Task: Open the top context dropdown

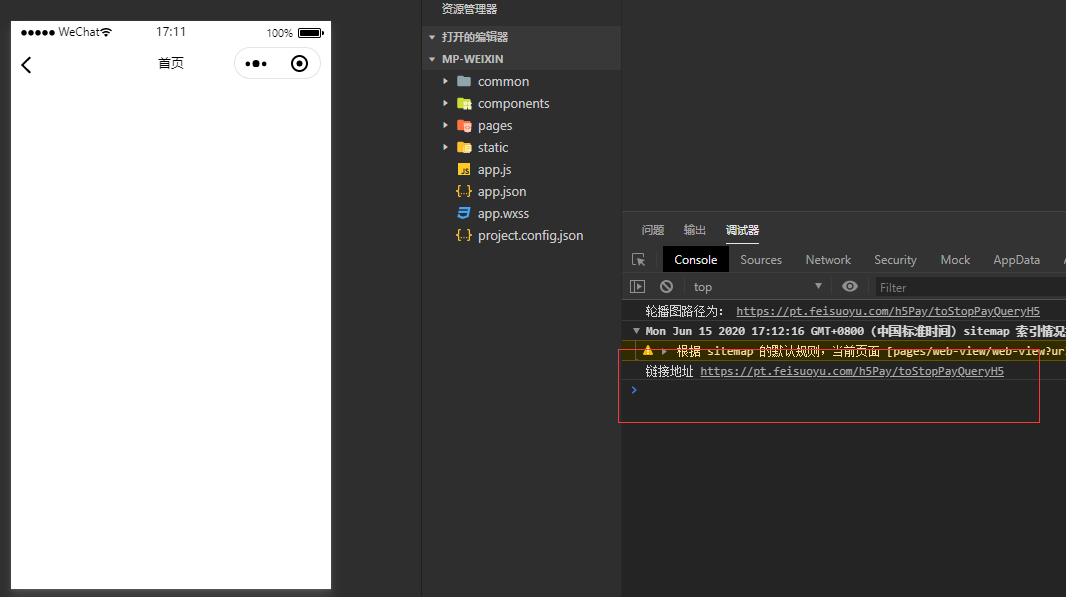Action: (757, 287)
